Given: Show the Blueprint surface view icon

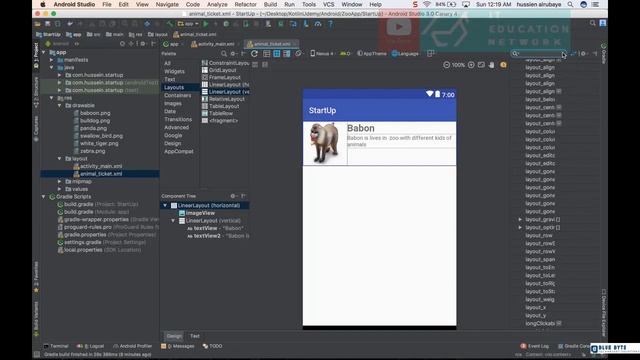Looking at the screenshot, I should 277,53.
